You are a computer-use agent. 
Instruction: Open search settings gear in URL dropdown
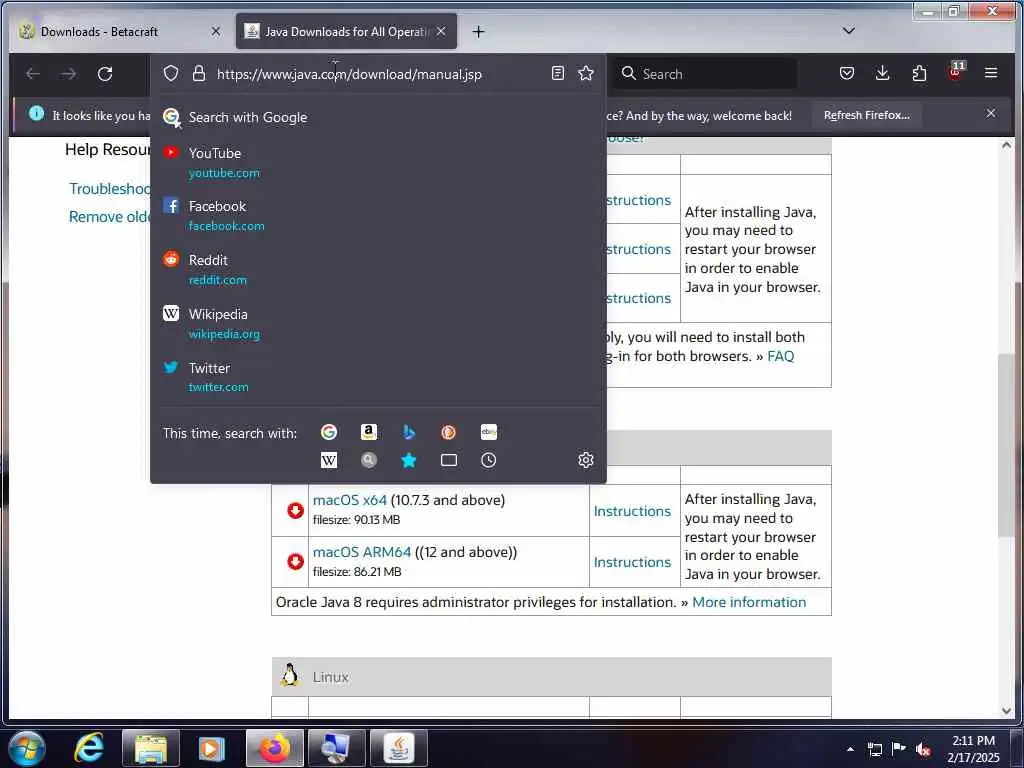586,460
